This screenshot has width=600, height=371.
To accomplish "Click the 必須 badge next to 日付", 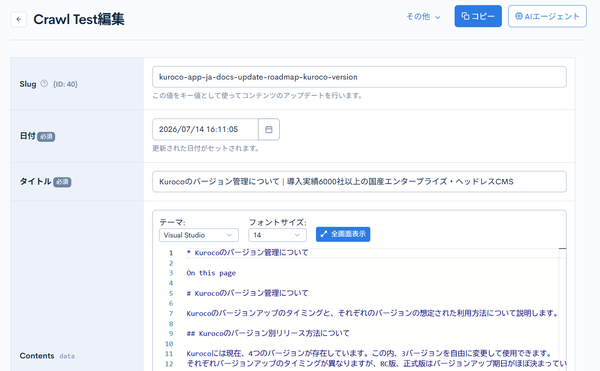I will (46, 137).
